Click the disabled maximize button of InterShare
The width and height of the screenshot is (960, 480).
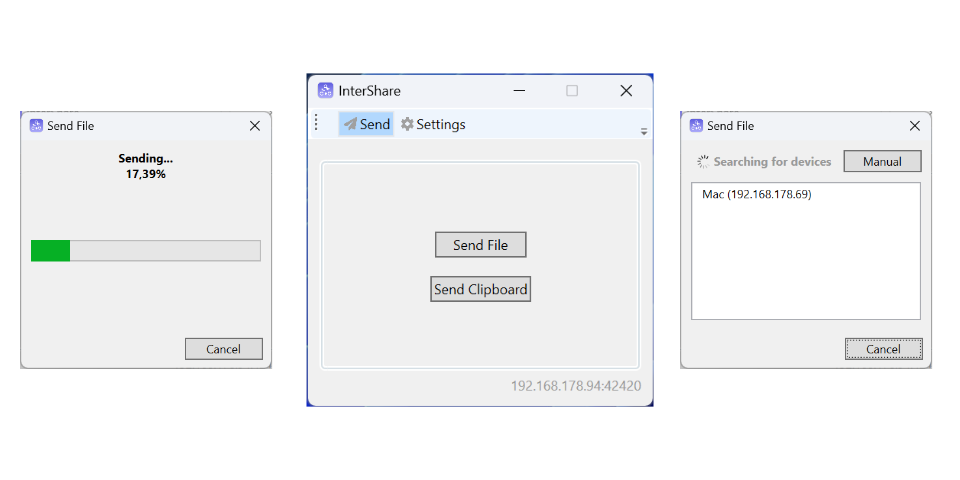[572, 91]
